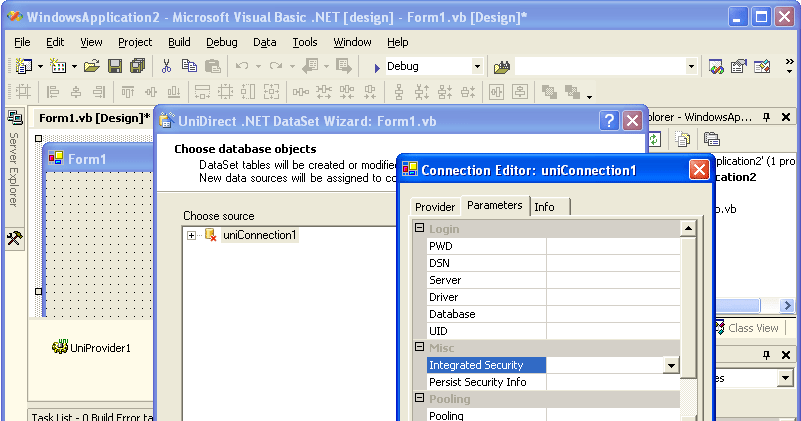The image size is (801, 421).
Task: Switch to the Provider tab
Action: pos(435,207)
